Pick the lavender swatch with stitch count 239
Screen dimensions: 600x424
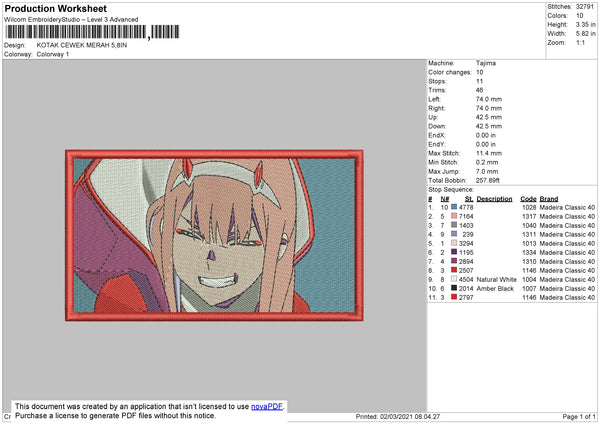tap(454, 234)
